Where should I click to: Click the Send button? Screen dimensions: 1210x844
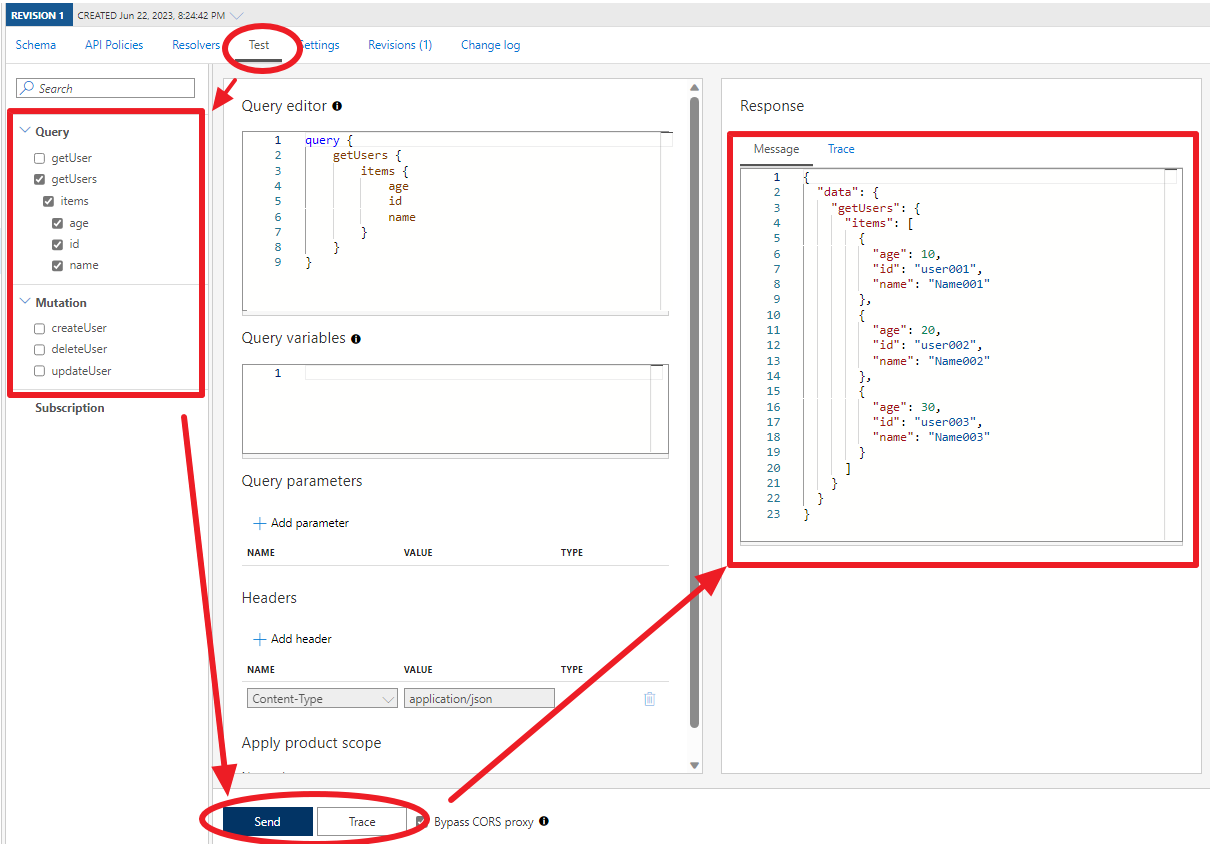(268, 822)
